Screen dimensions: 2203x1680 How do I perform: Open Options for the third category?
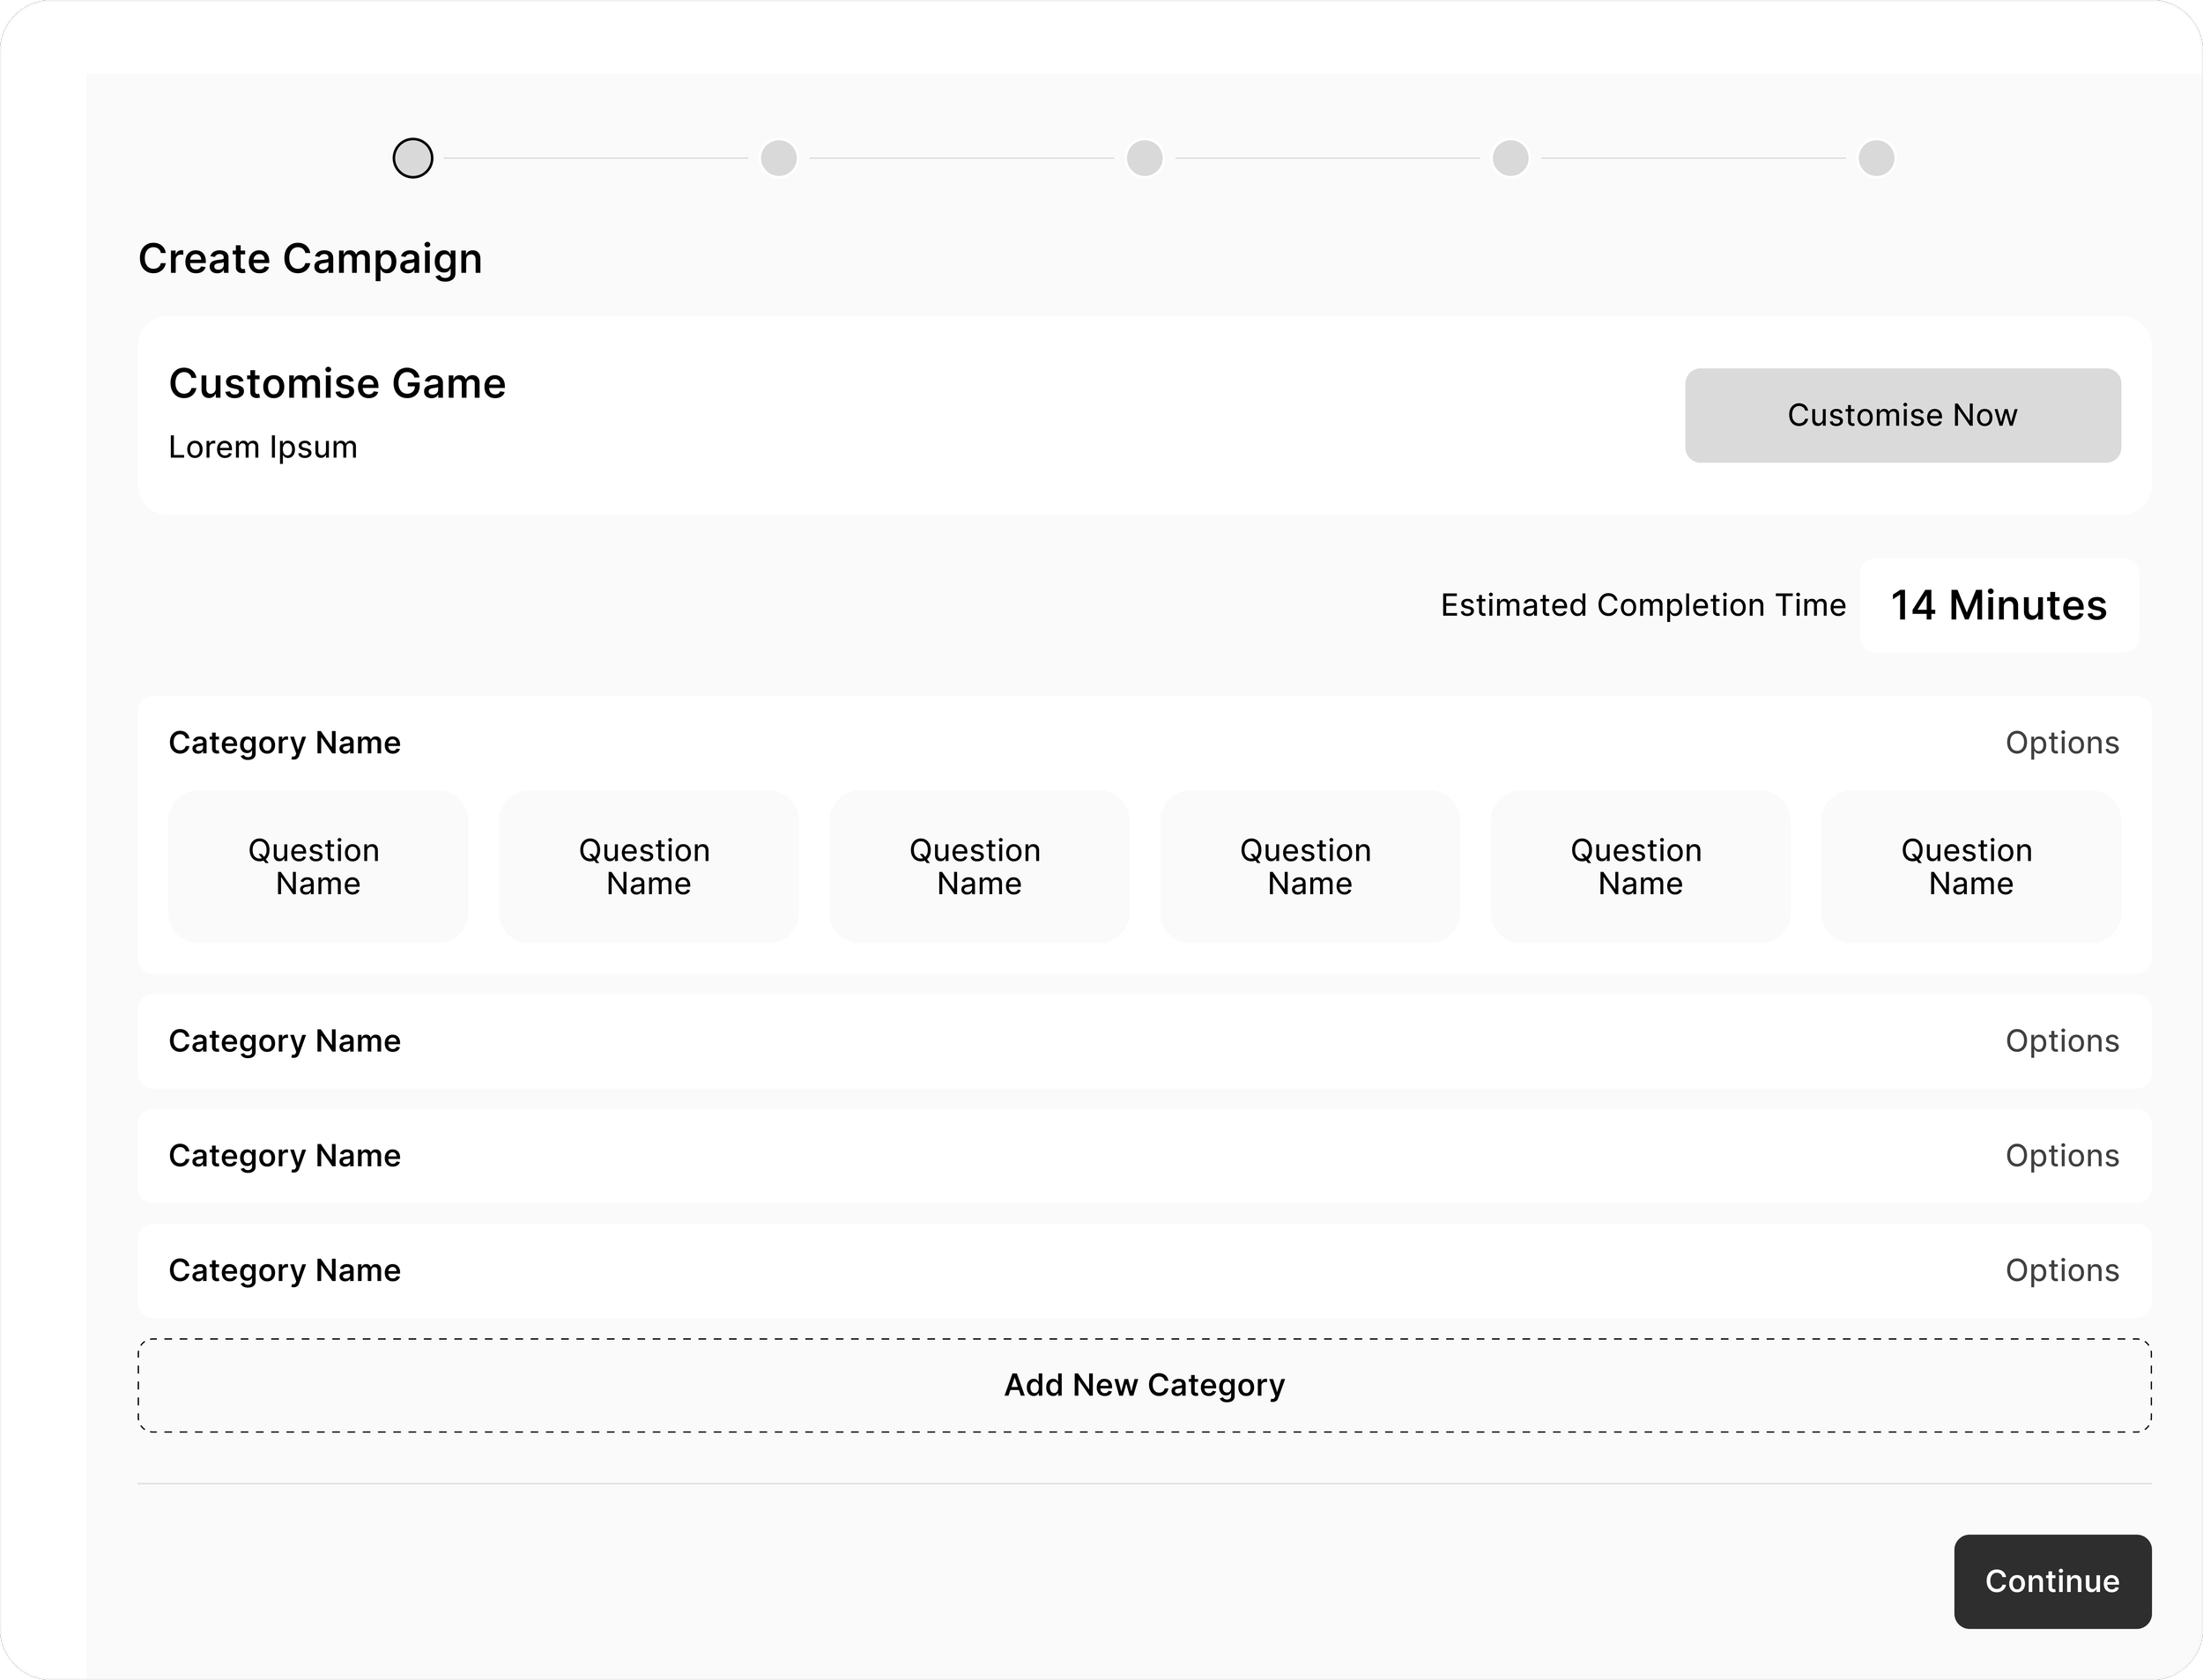[2062, 1156]
